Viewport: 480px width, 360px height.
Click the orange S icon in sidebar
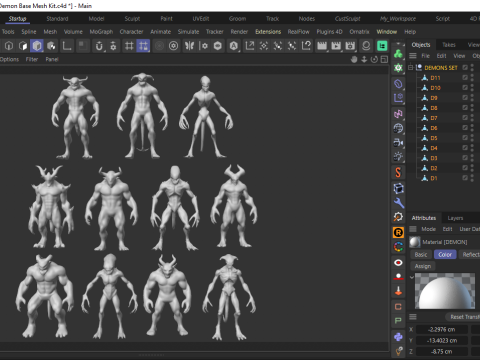point(398,173)
